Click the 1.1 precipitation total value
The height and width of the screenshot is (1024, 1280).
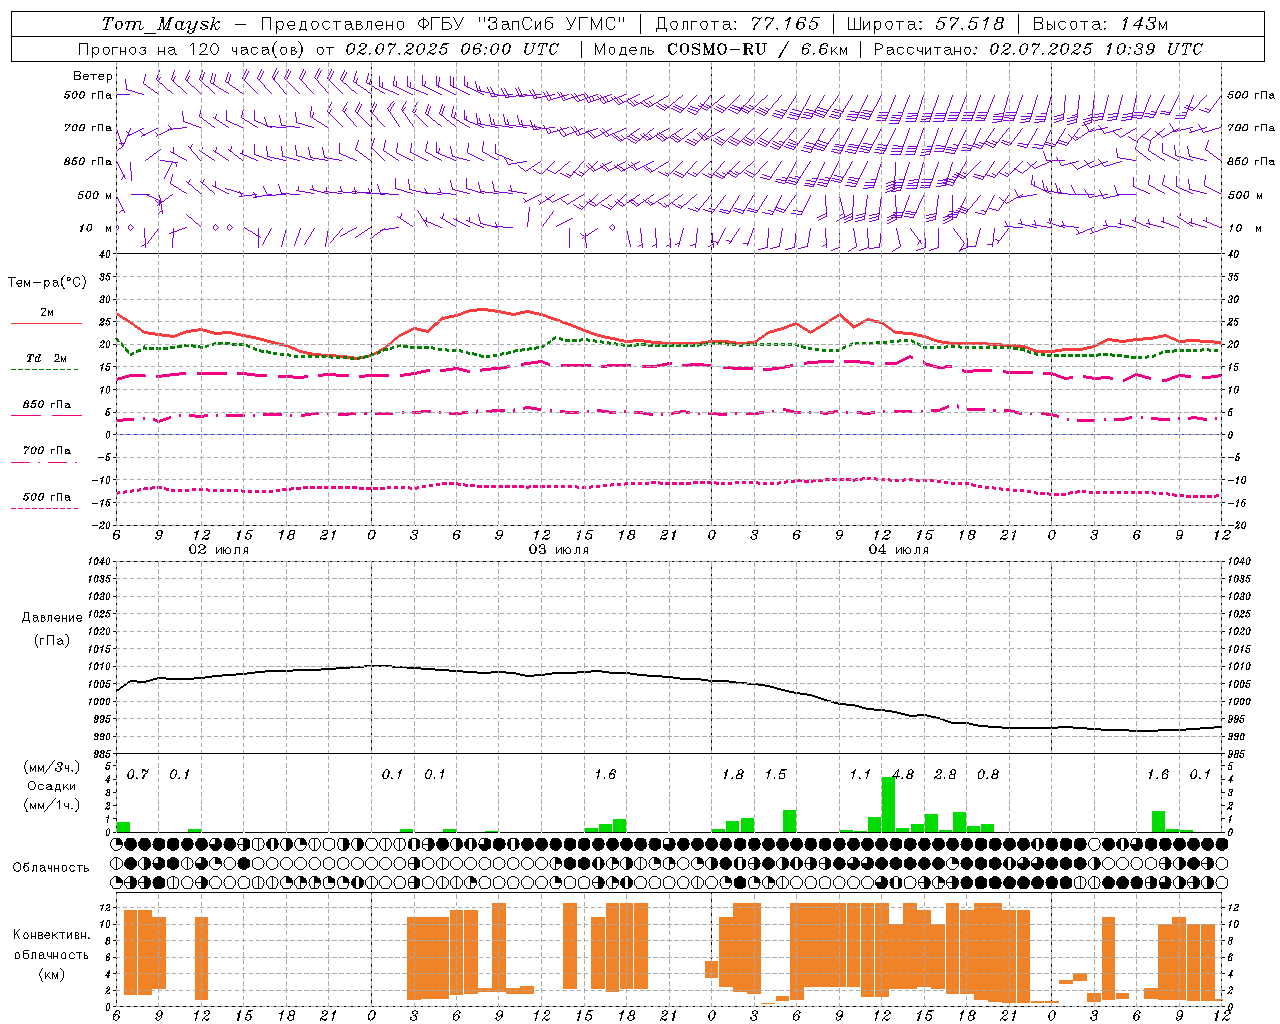click(x=860, y=775)
